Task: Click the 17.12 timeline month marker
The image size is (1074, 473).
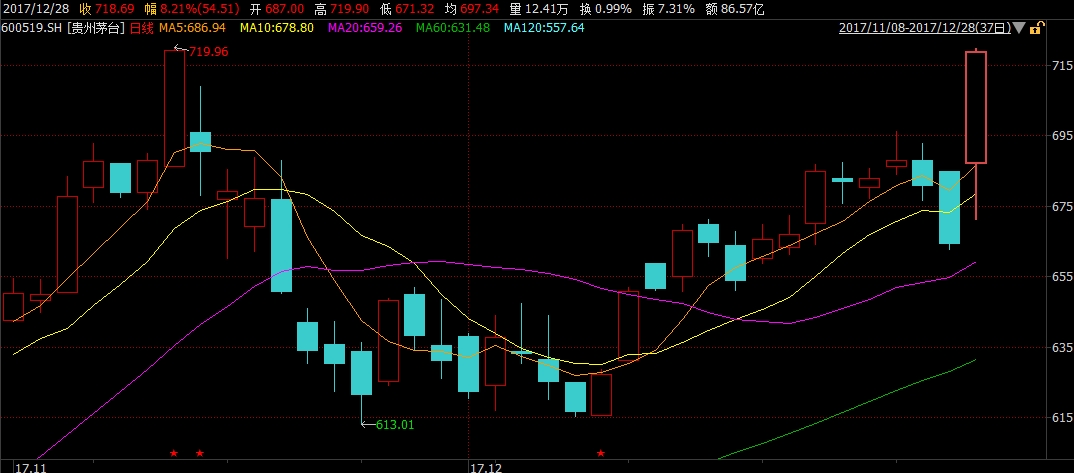Action: tap(485, 466)
